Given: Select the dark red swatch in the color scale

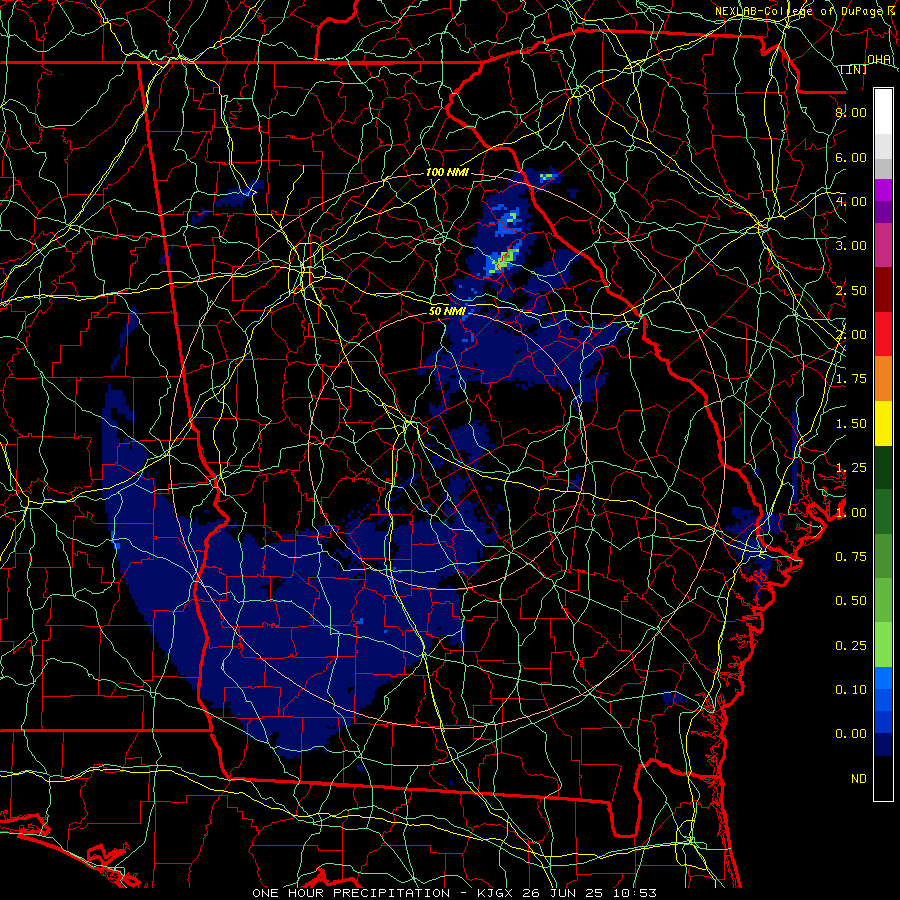Looking at the screenshot, I should point(883,290).
